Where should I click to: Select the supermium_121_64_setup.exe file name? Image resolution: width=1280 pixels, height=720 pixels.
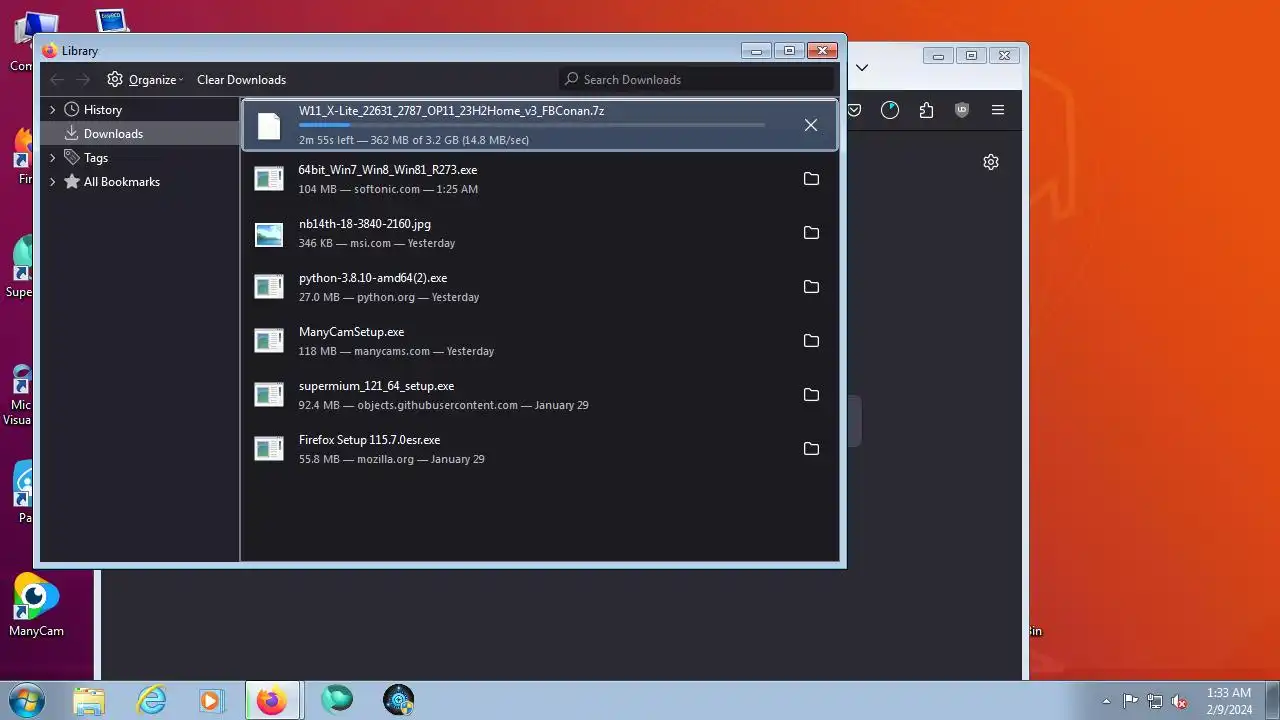376,386
